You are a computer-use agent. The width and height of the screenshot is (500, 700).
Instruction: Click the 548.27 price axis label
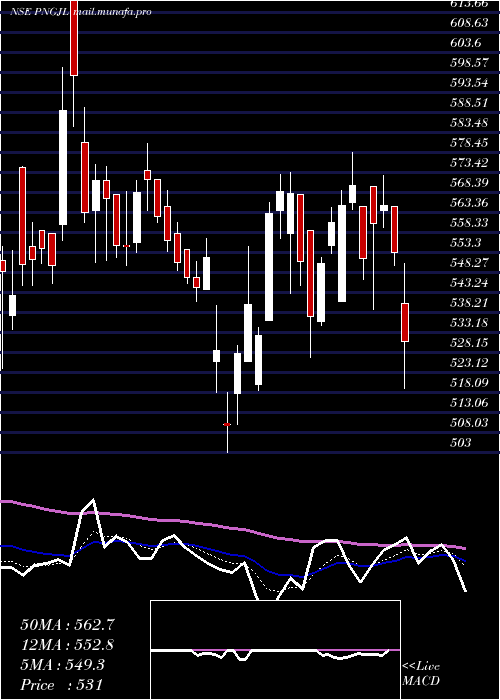pos(469,263)
